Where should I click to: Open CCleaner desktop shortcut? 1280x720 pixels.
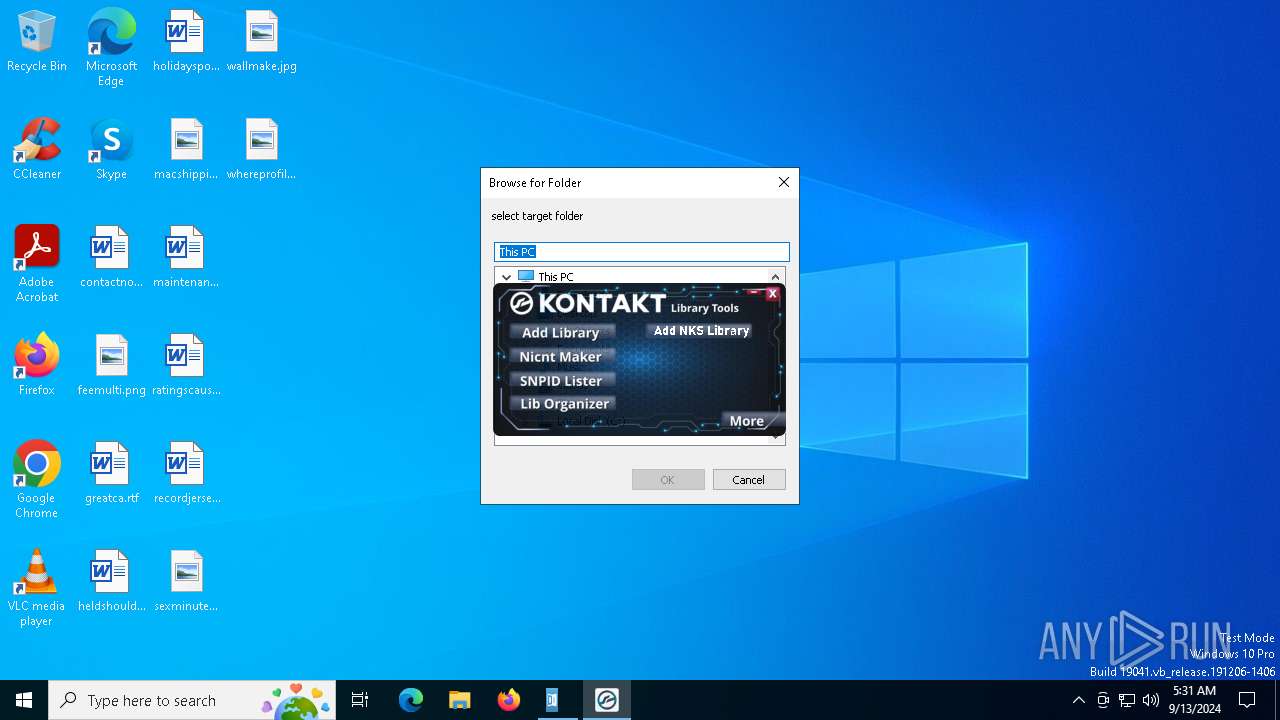tap(37, 149)
